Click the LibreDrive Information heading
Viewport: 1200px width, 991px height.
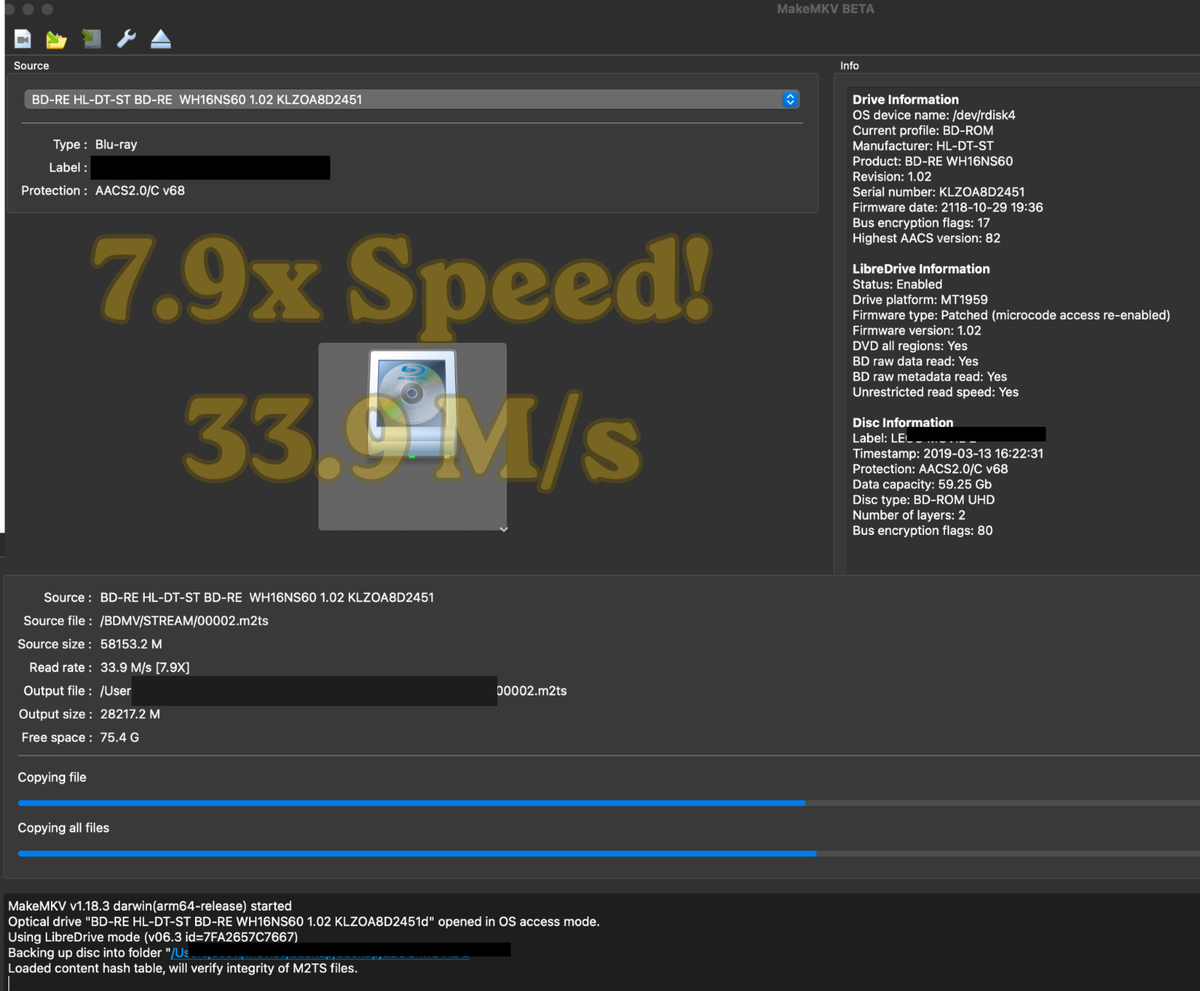tap(921, 268)
